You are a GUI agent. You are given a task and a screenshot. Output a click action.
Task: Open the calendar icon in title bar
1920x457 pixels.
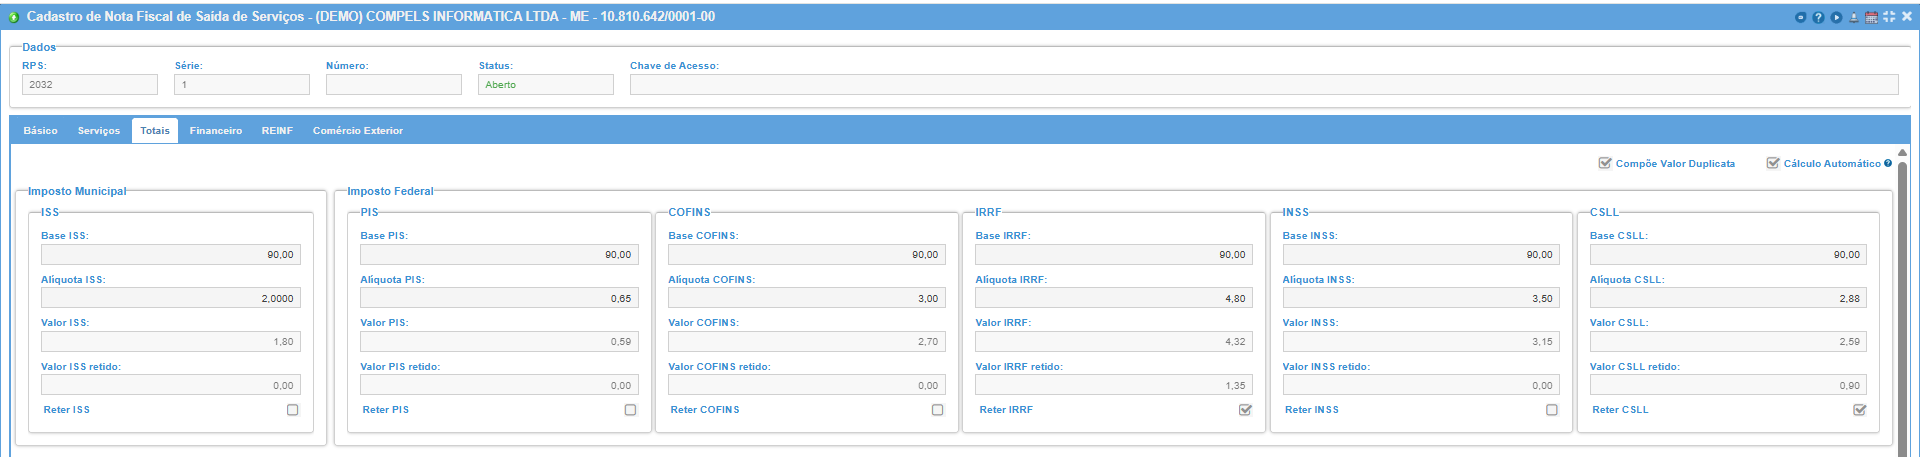click(x=1871, y=17)
